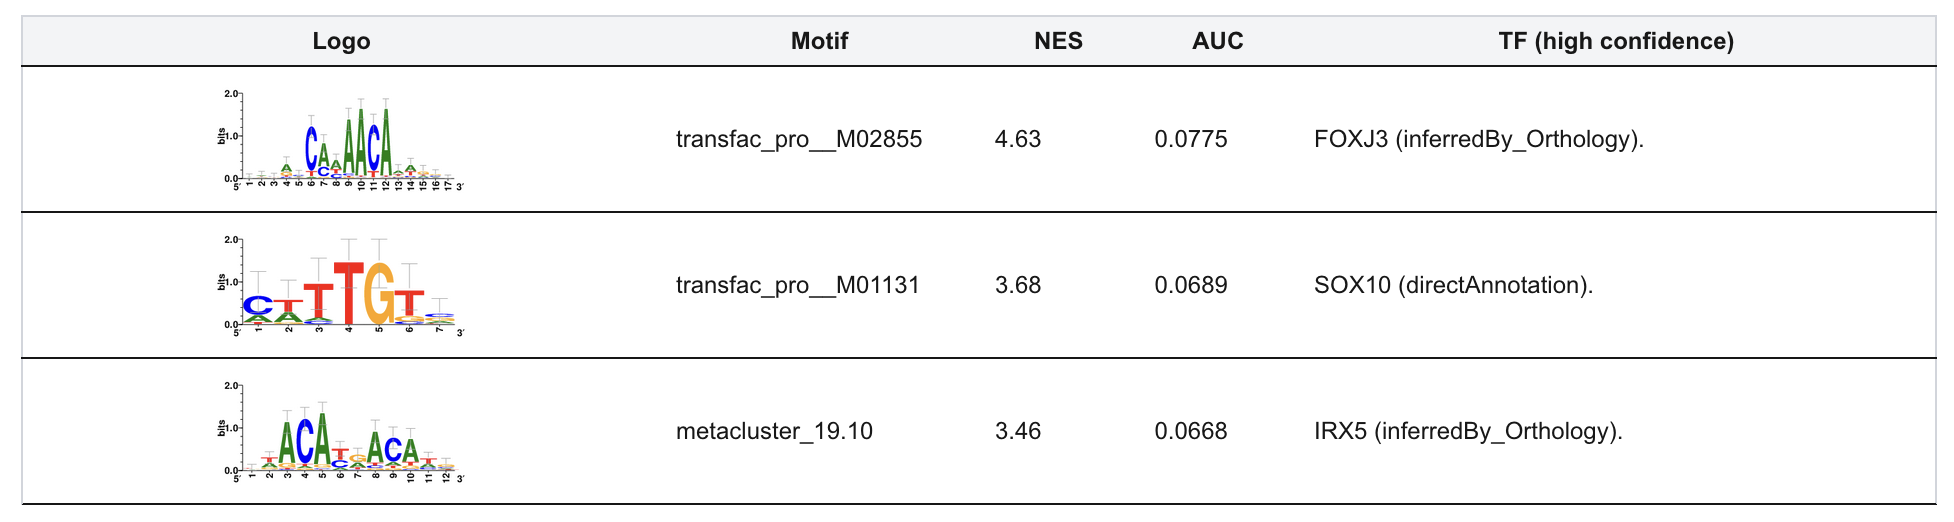Screen dimensions: 1954x522
Task: Select motif name metacluster_19.10
Action: tap(774, 431)
